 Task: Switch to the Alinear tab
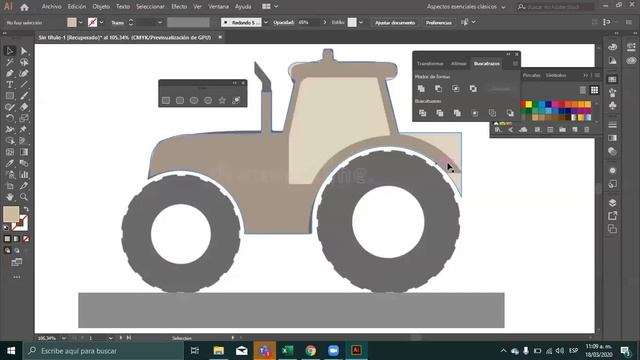point(459,64)
